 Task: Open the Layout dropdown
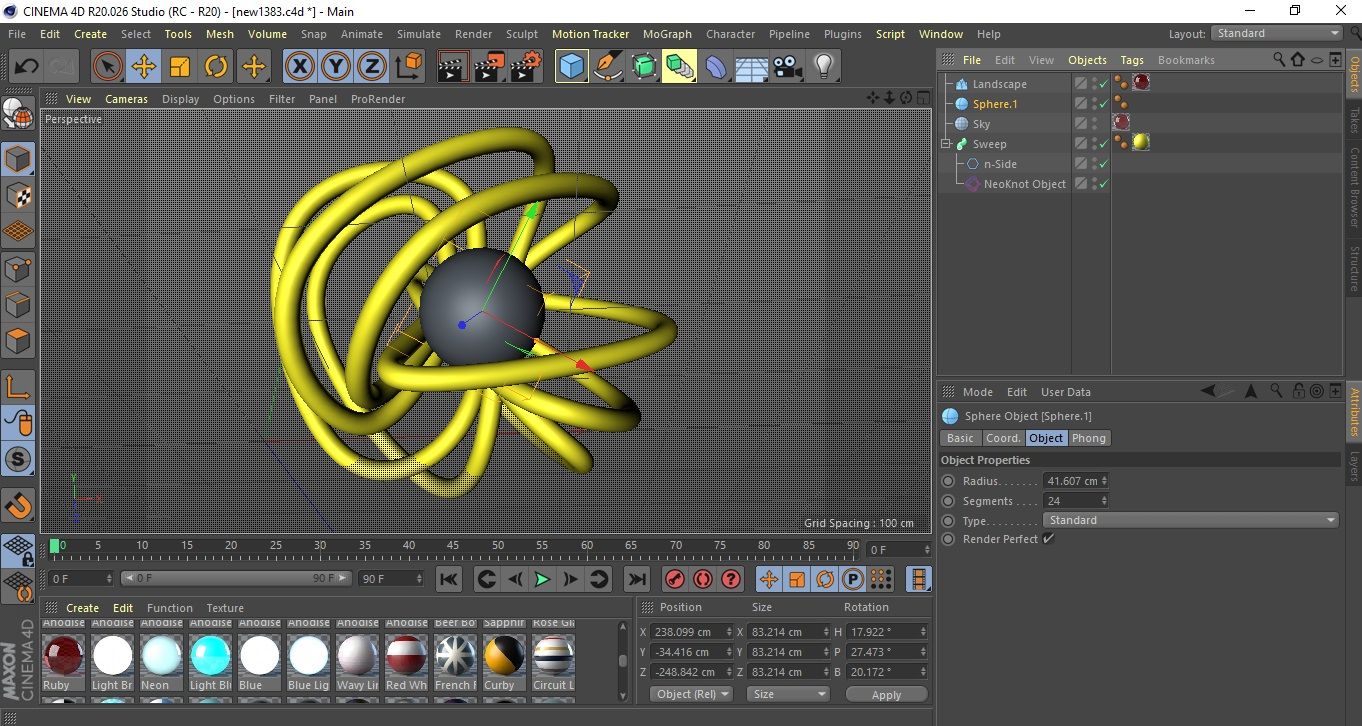point(1277,33)
